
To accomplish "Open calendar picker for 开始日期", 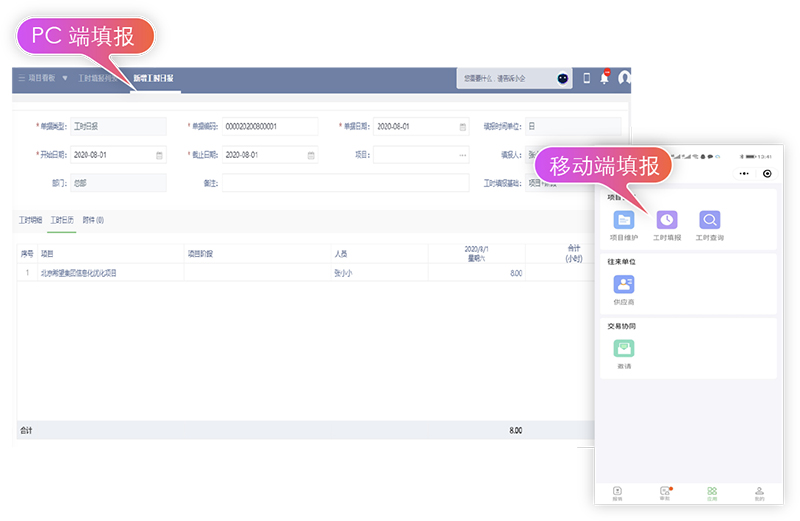I will [x=159, y=155].
